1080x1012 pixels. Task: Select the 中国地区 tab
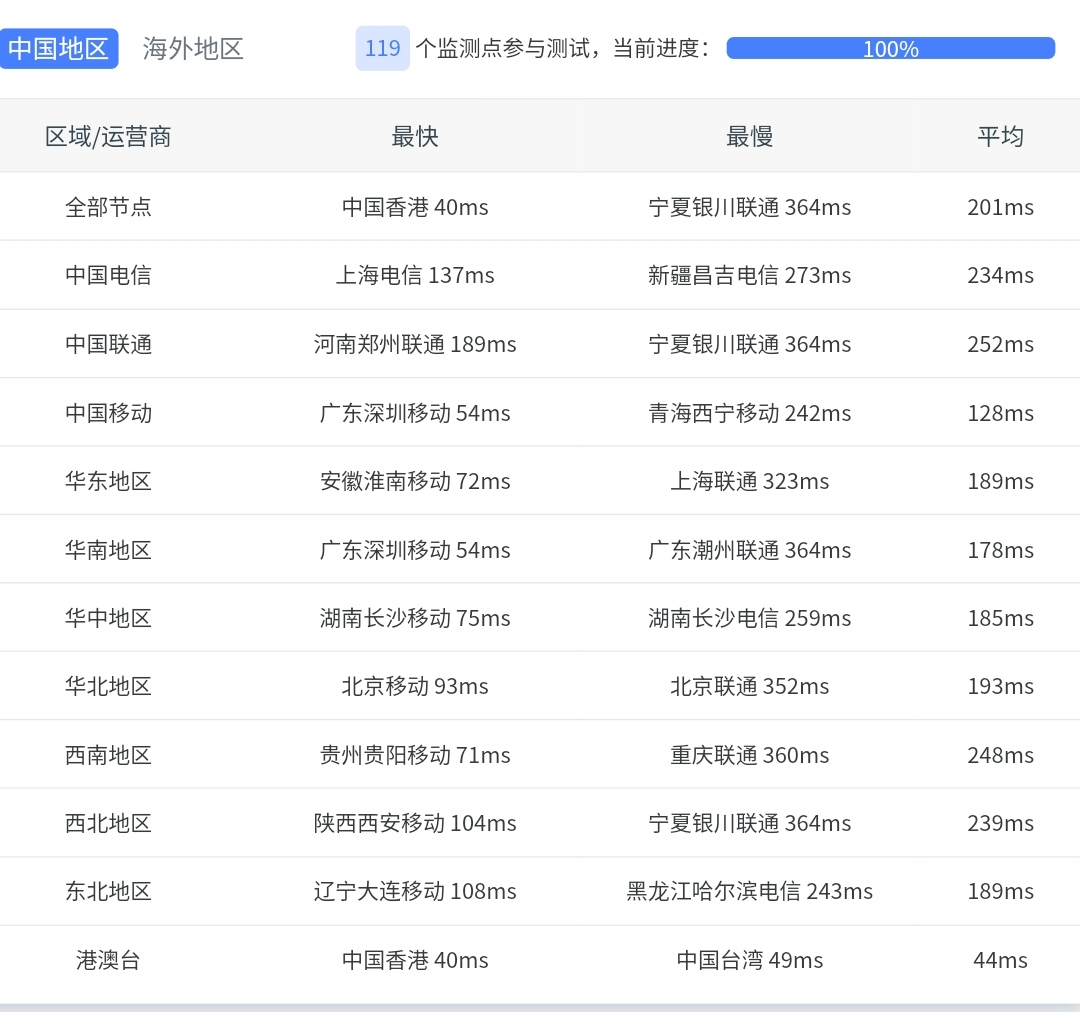pyautogui.click(x=59, y=46)
